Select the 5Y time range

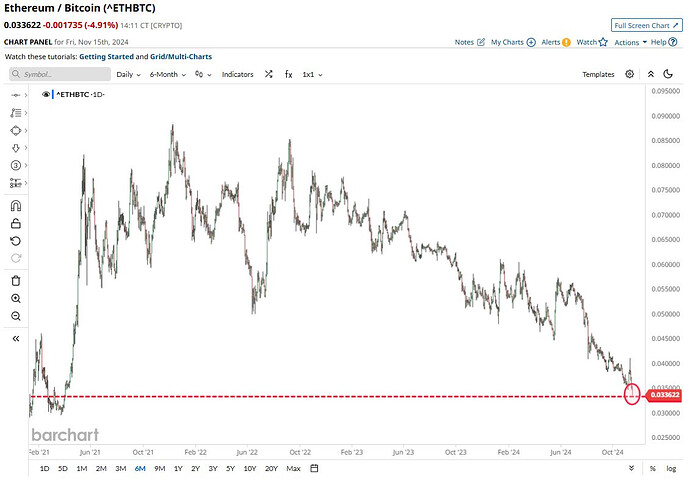230,468
